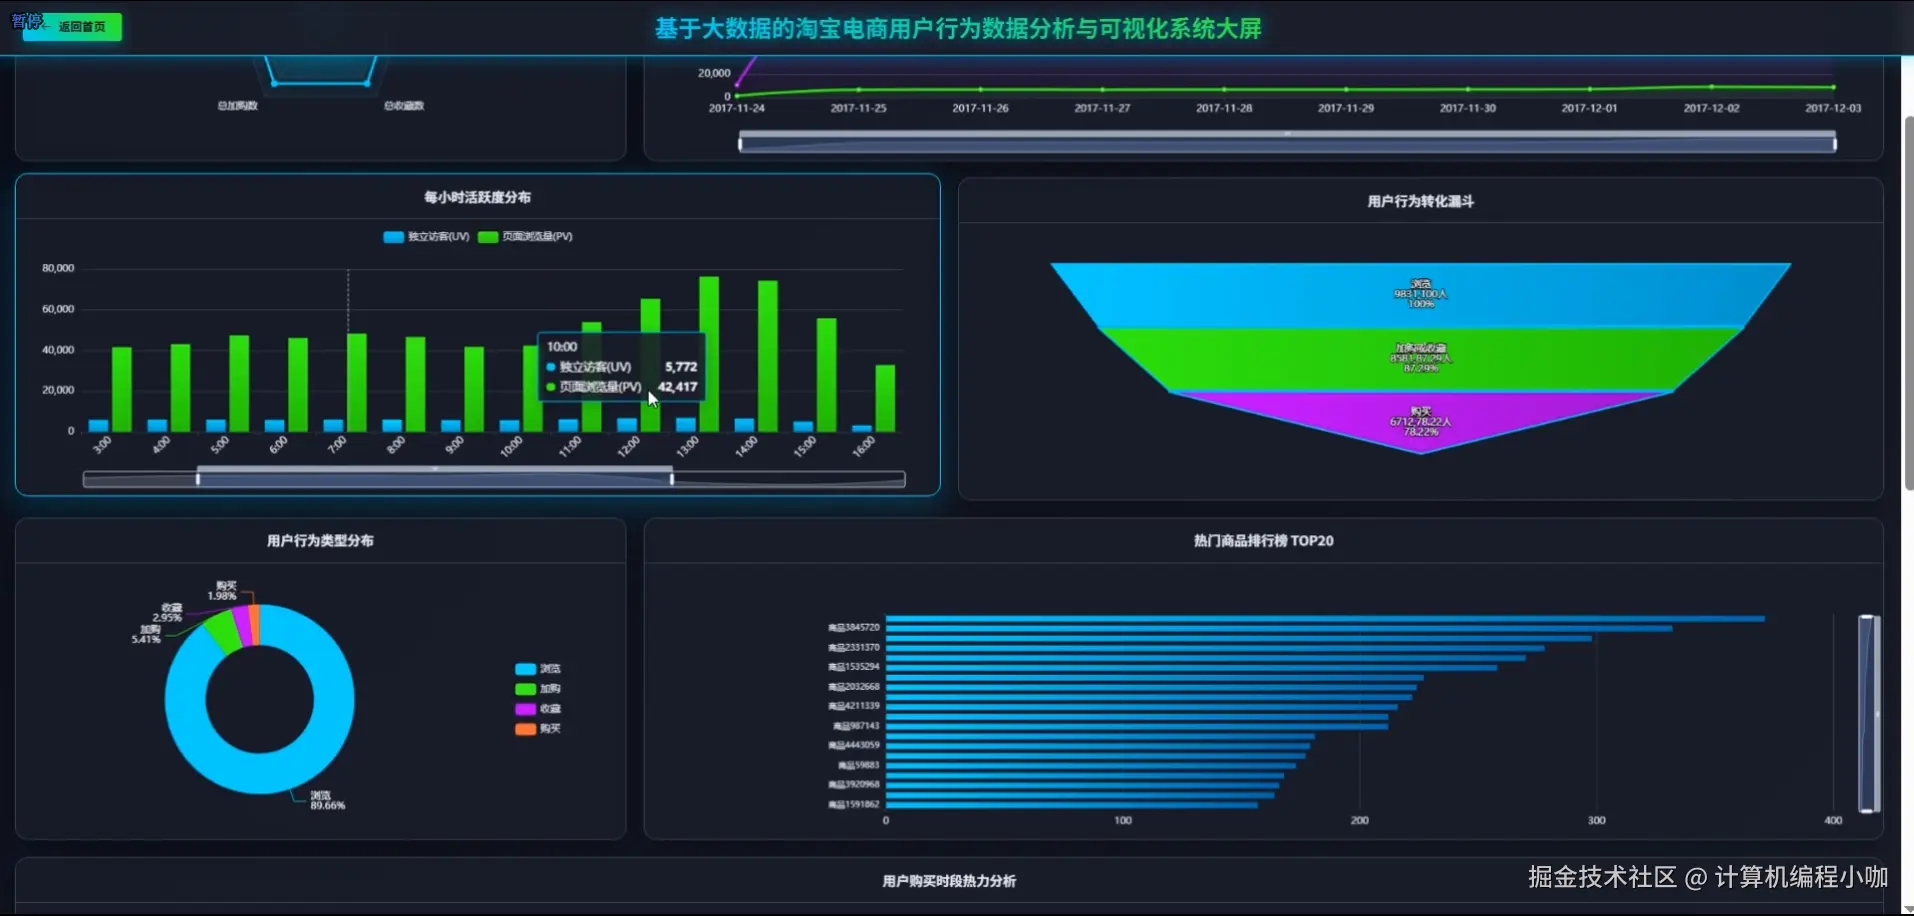This screenshot has height=916, width=1914.
Task: Click the blue 浏览 stage of the funnel
Action: (x=1420, y=295)
